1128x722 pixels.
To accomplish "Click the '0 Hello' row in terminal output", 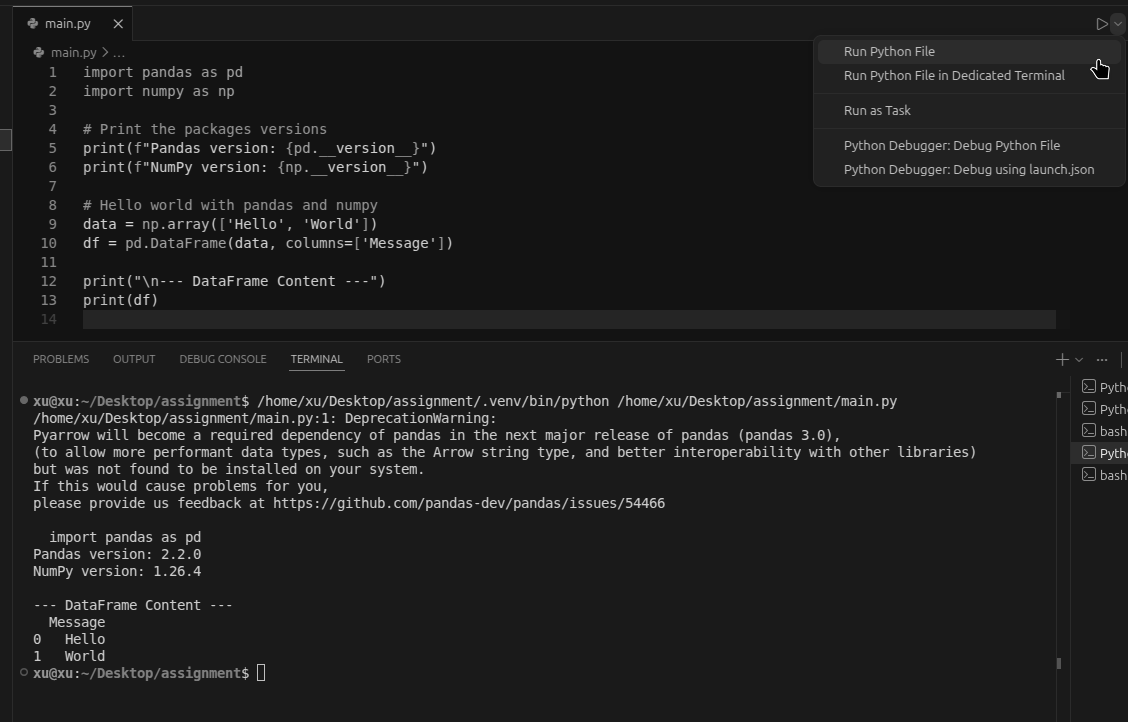I will 69,639.
